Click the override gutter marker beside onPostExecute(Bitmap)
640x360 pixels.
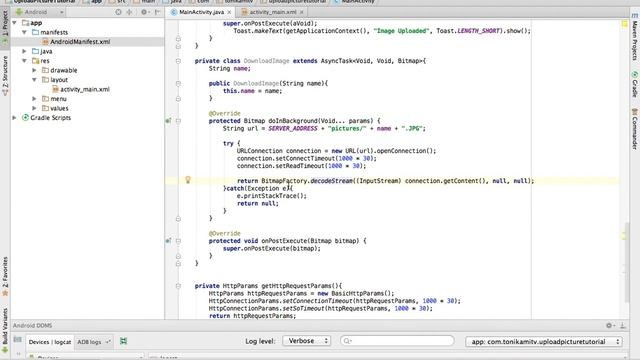click(168, 241)
